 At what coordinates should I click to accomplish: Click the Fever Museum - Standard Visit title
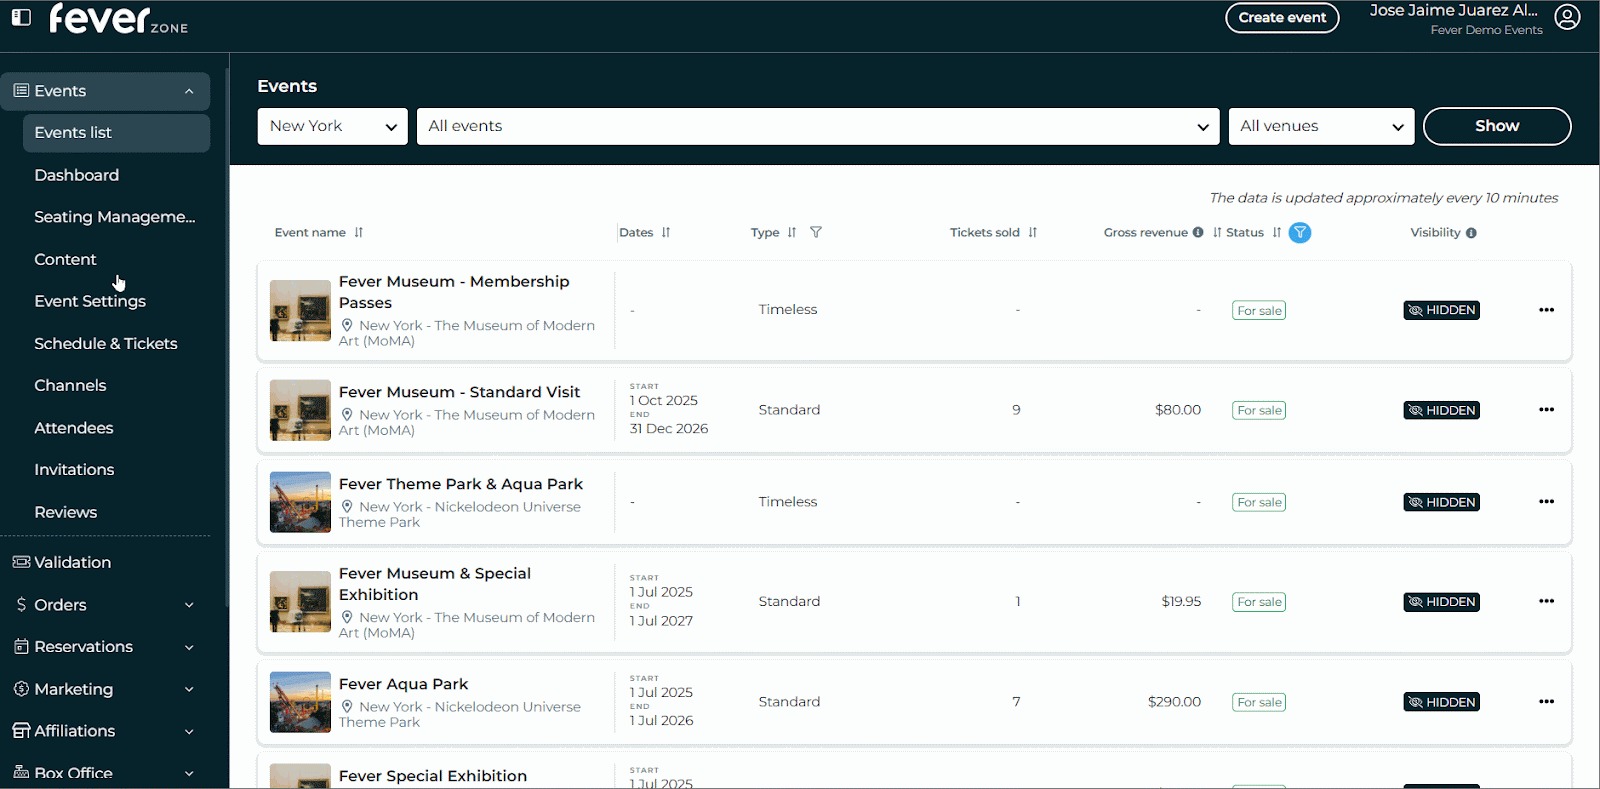coord(459,392)
